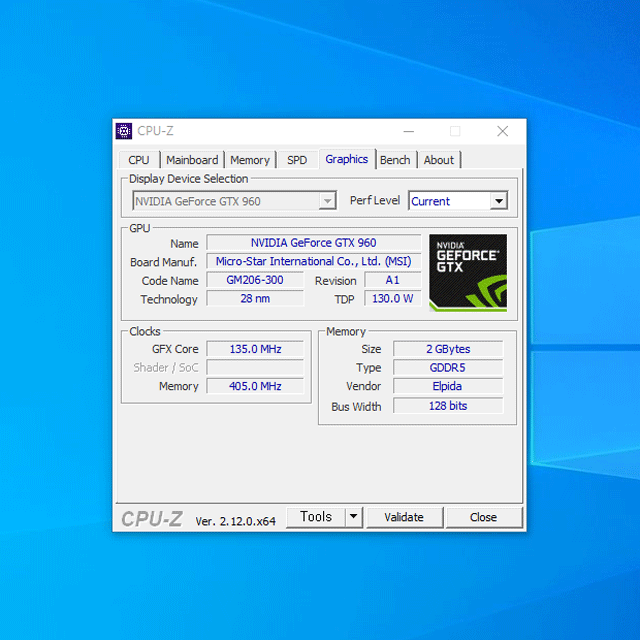Viewport: 640px width, 640px height.
Task: Select the Graphics tab
Action: click(347, 159)
